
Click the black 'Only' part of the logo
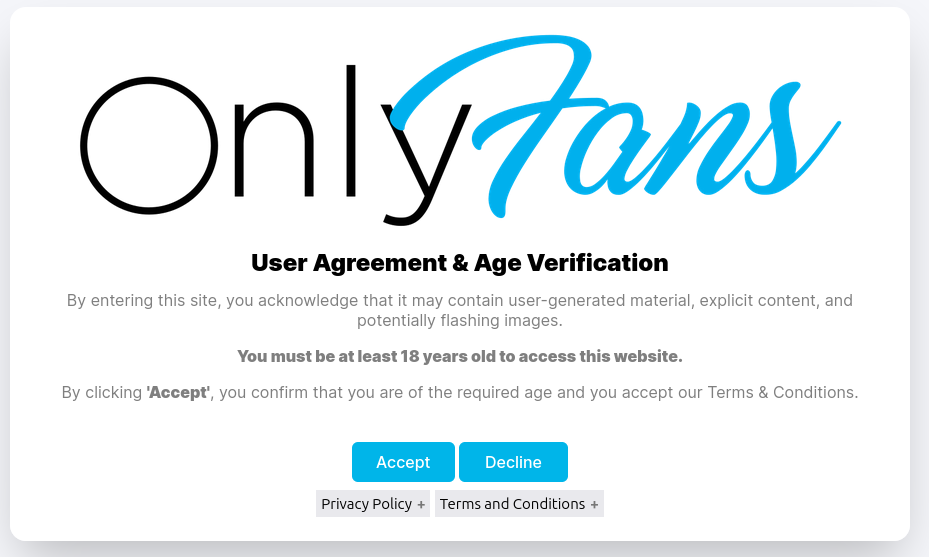[276, 145]
